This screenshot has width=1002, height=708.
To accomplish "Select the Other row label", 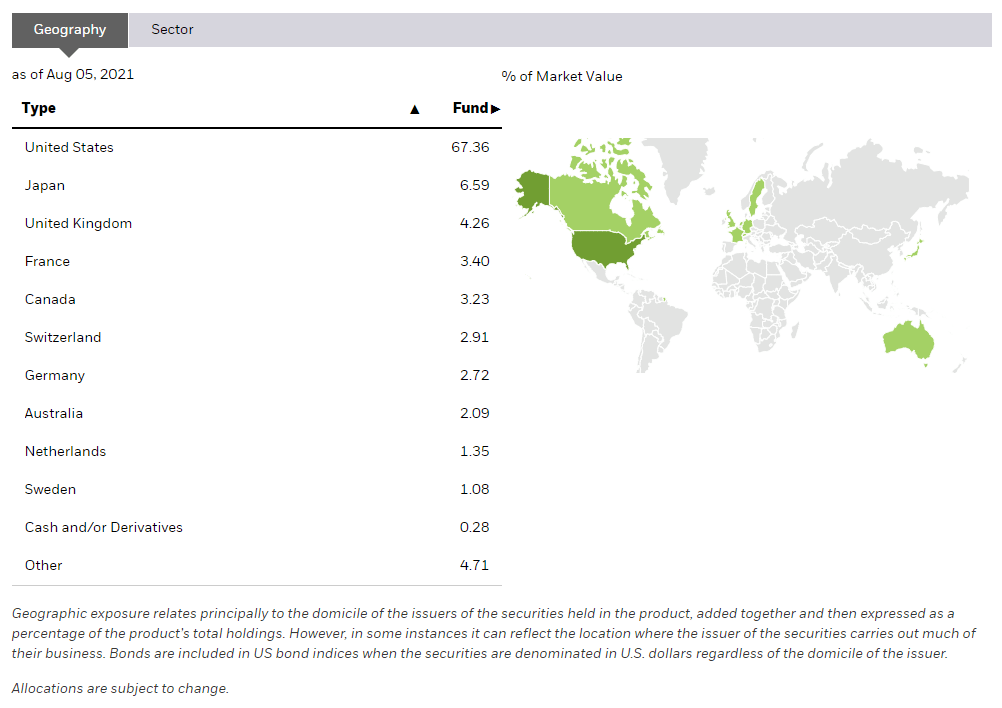I will [43, 566].
